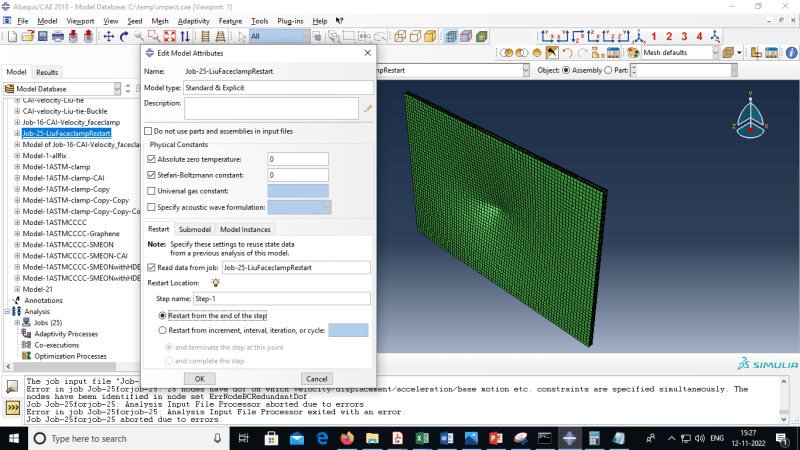
Task: Select Restart from the end of the step
Action: pos(162,316)
